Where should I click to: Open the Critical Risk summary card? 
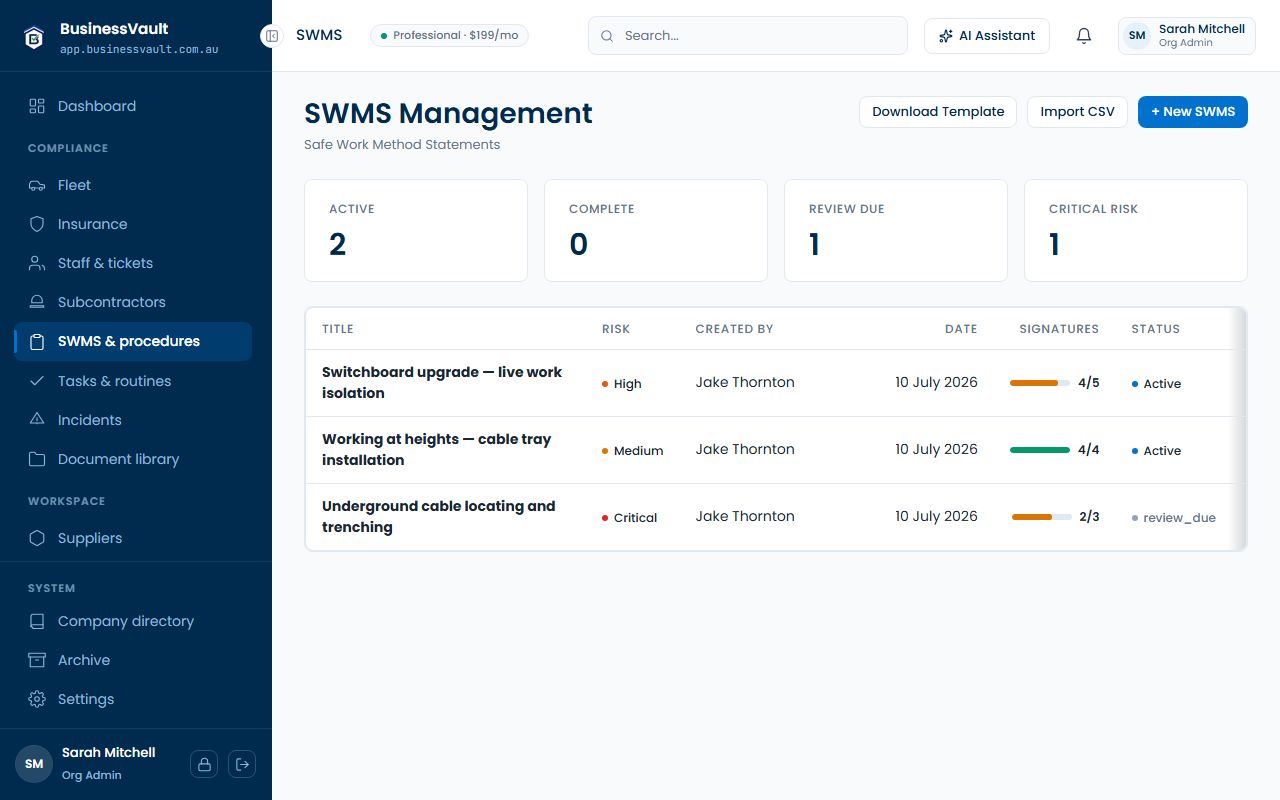(1136, 230)
